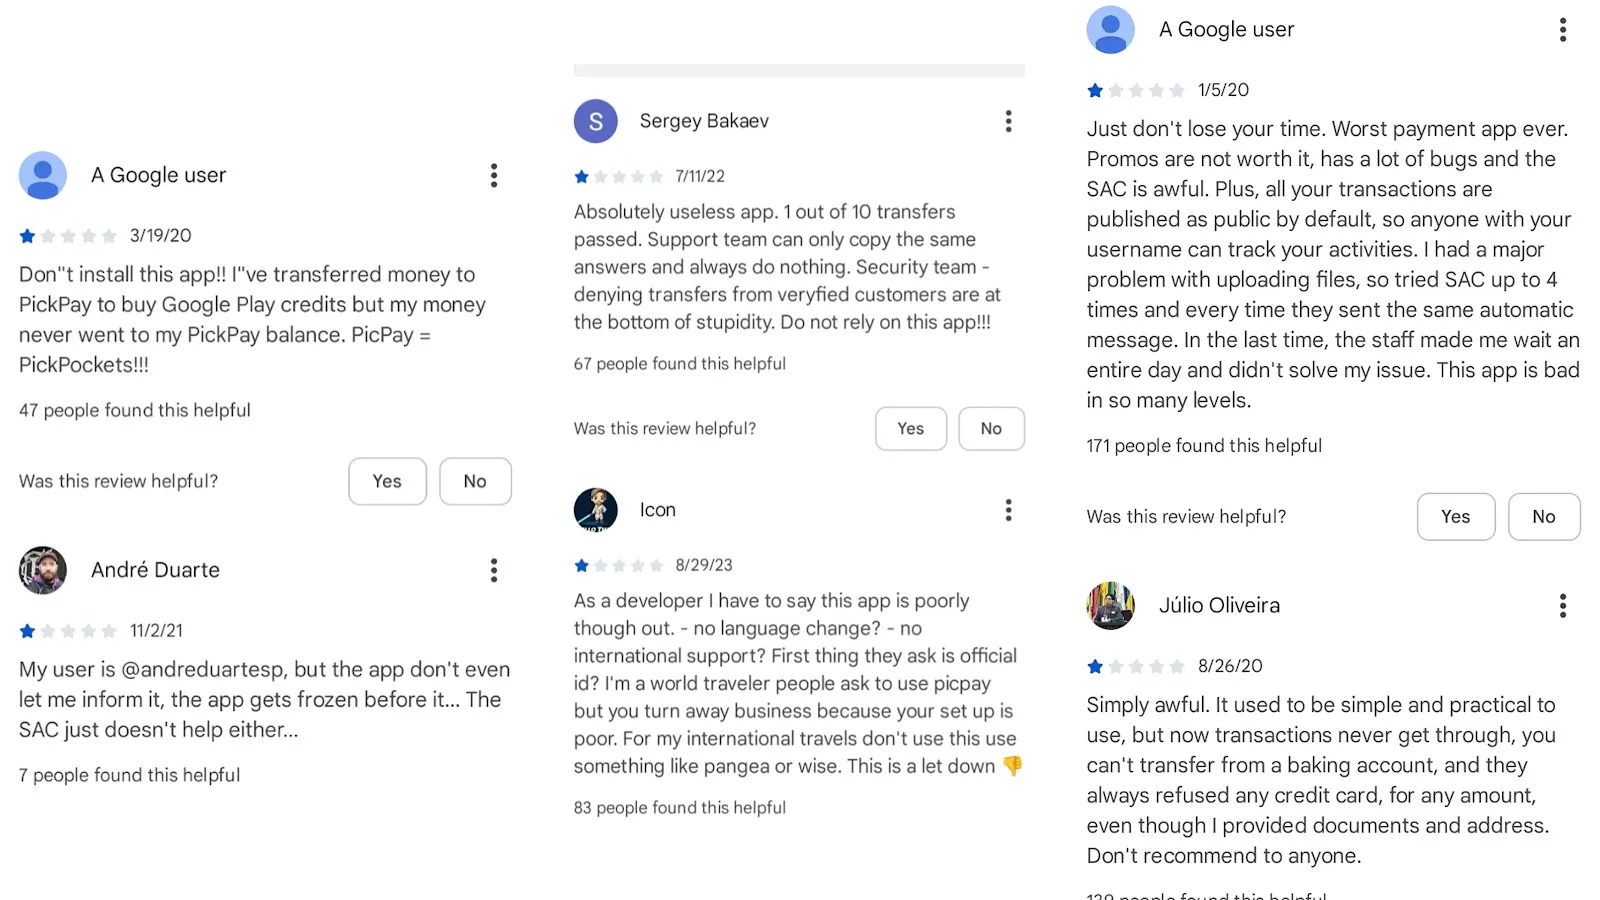The width and height of the screenshot is (1600, 900).
Task: Select No for the 3/19/20 review
Action: (475, 481)
